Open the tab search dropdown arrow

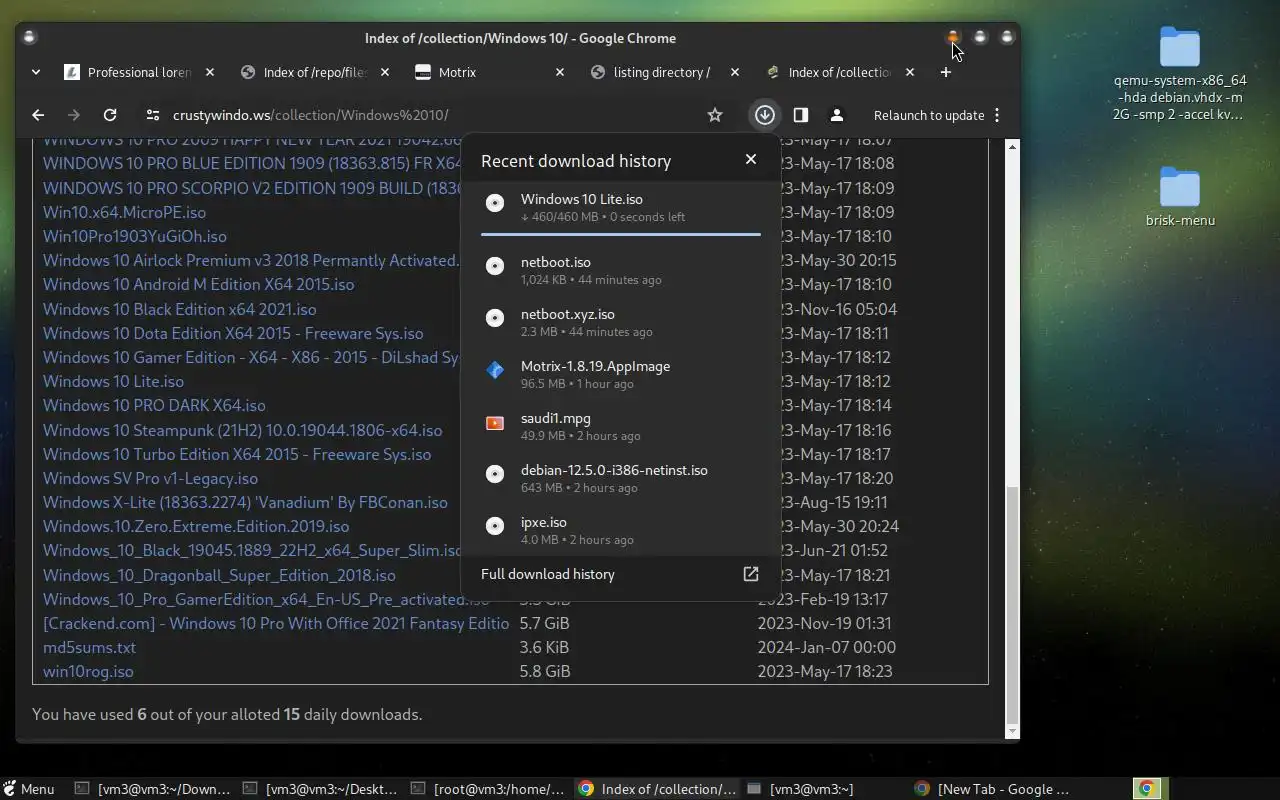36,72
